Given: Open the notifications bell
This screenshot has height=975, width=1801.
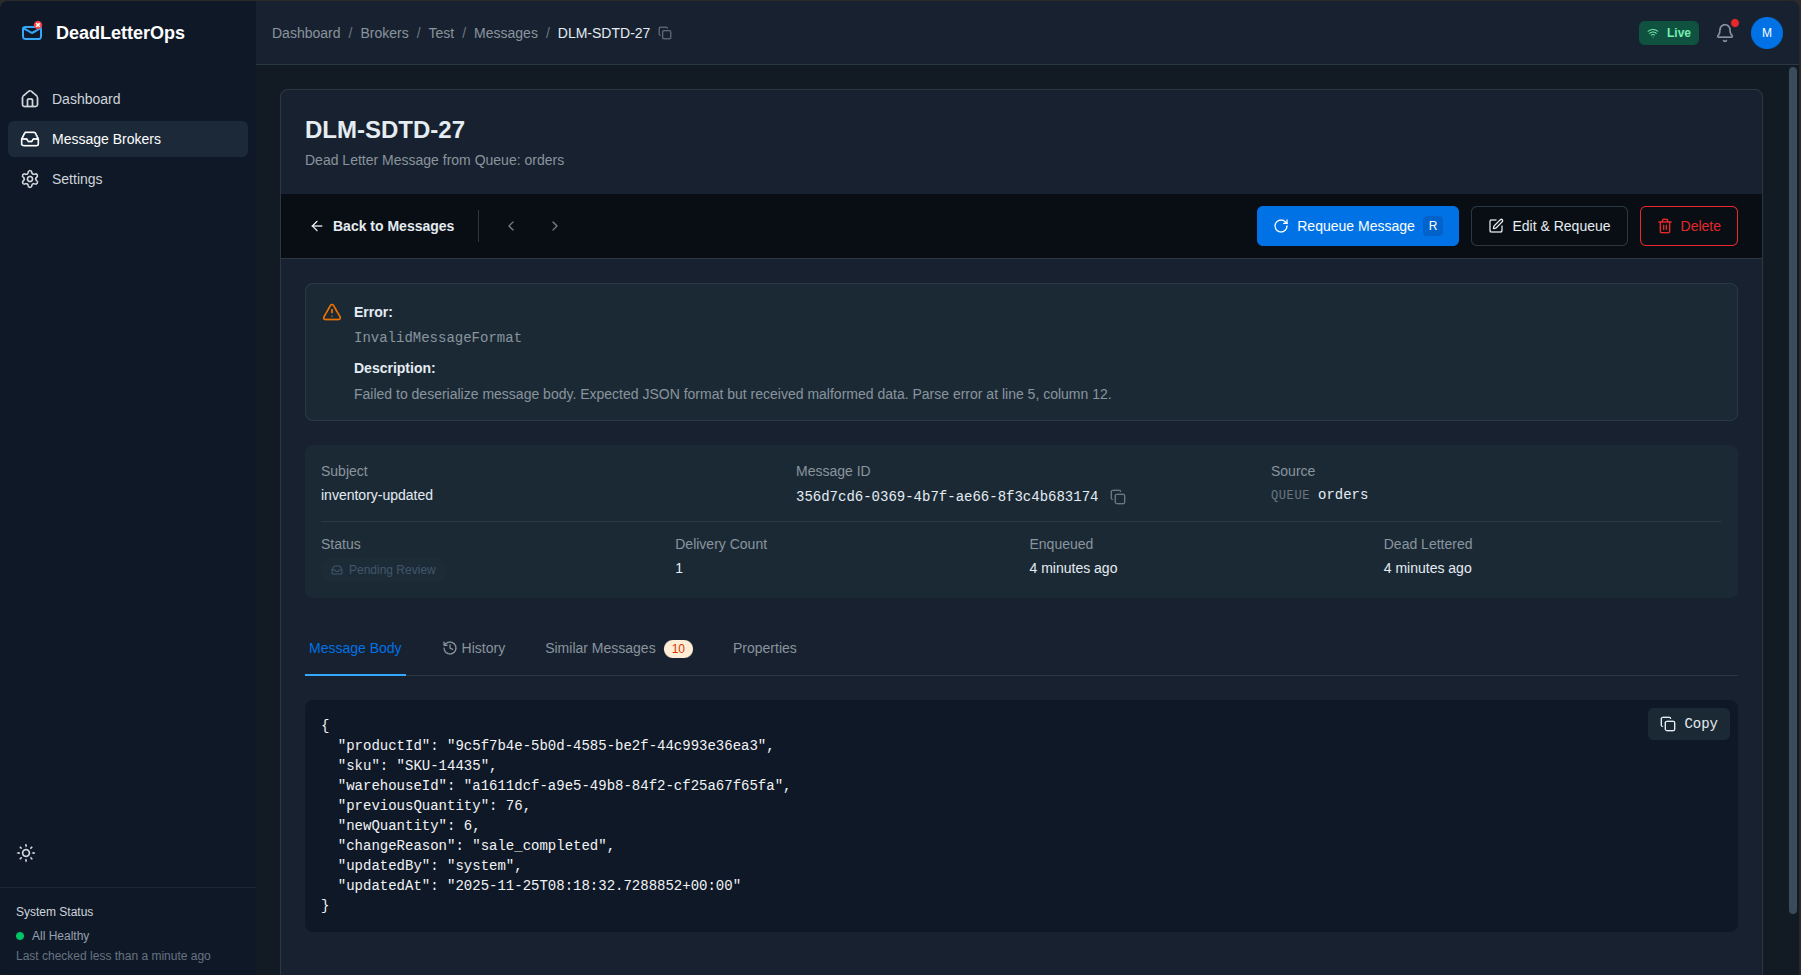Looking at the screenshot, I should 1724,32.
